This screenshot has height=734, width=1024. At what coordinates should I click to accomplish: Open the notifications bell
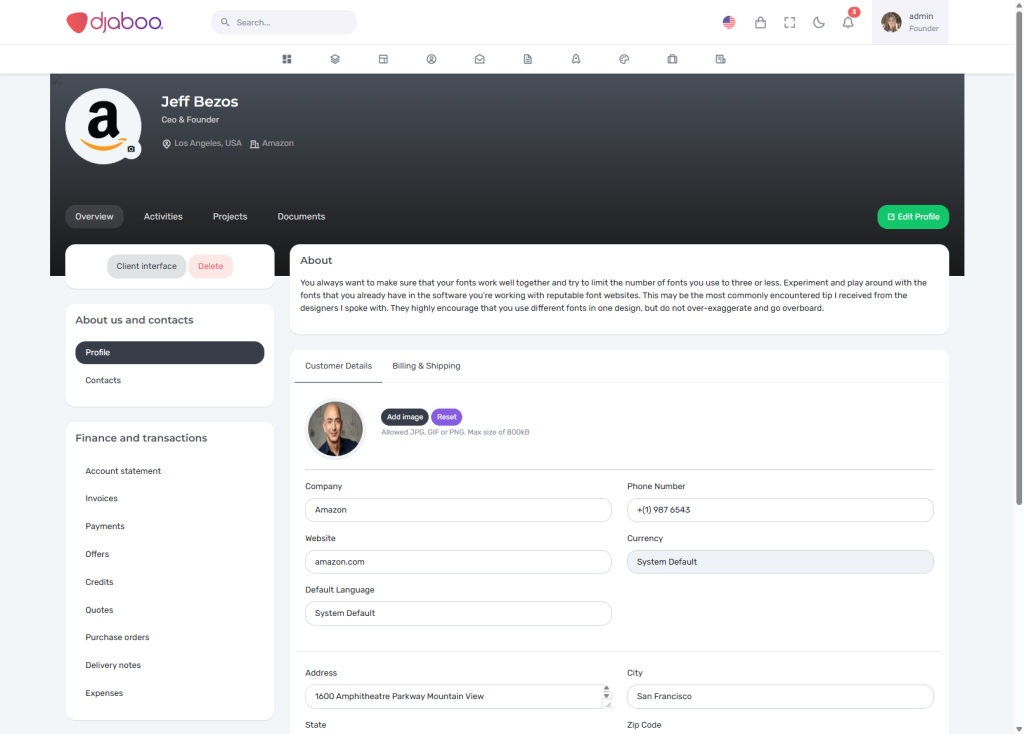tap(848, 22)
